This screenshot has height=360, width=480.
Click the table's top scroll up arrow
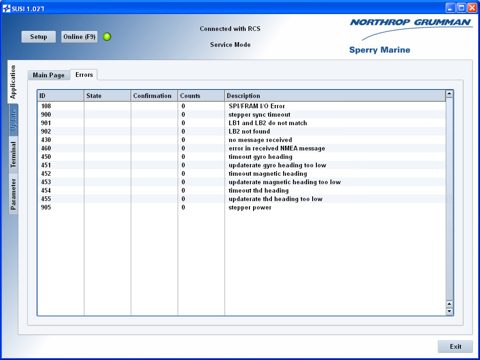pyautogui.click(x=449, y=94)
